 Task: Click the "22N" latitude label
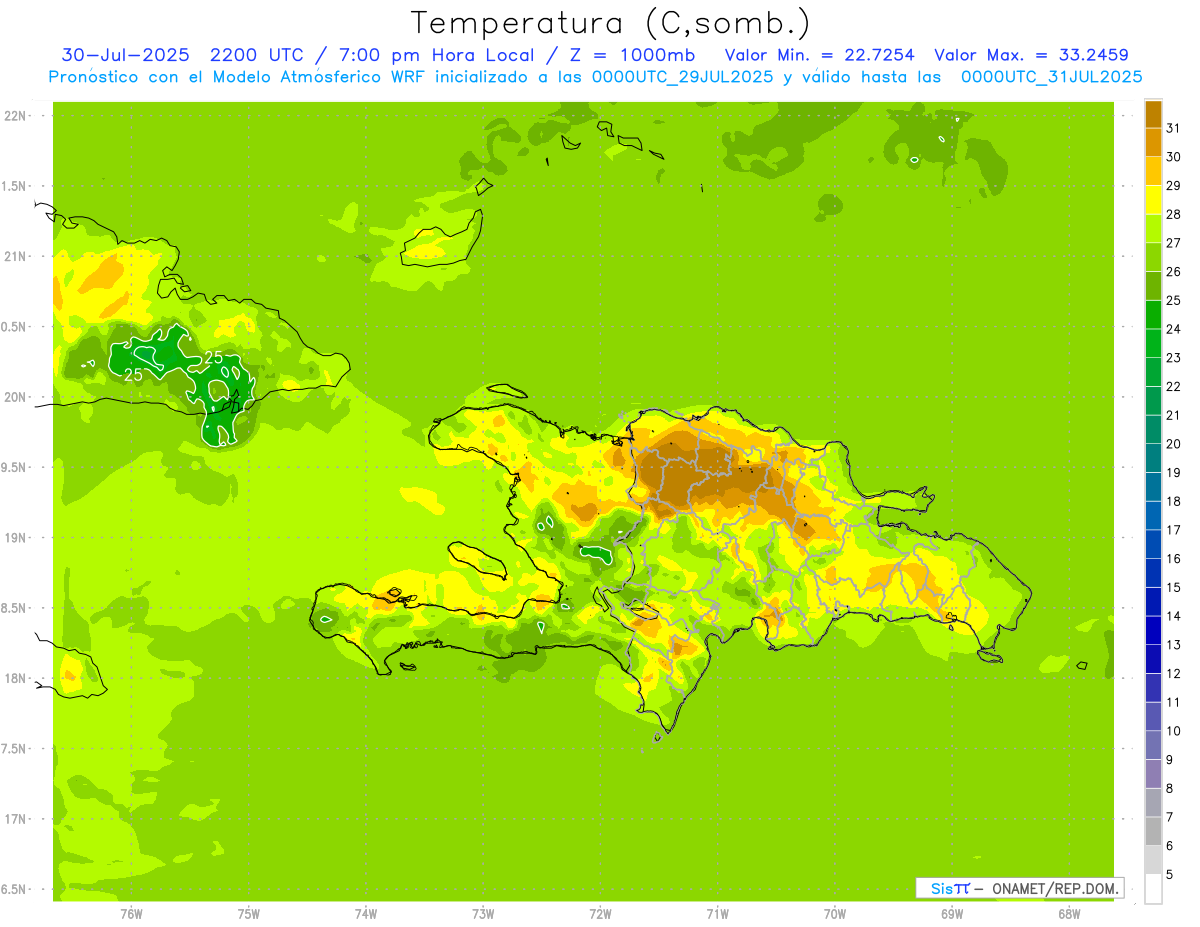(x=14, y=116)
